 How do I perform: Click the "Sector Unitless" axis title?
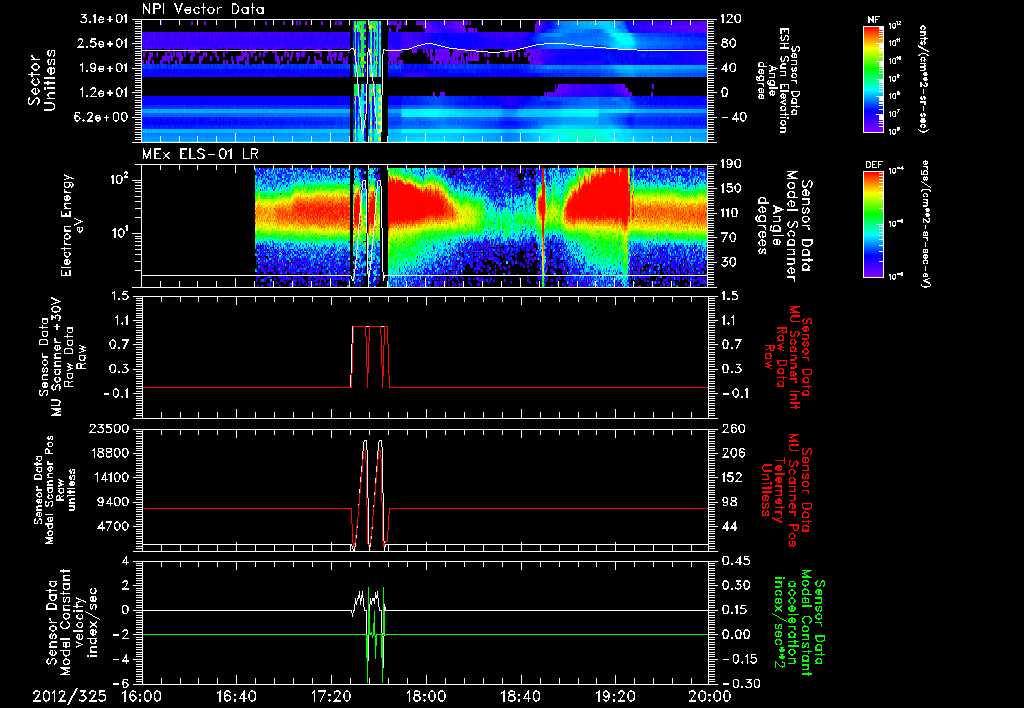[42, 80]
